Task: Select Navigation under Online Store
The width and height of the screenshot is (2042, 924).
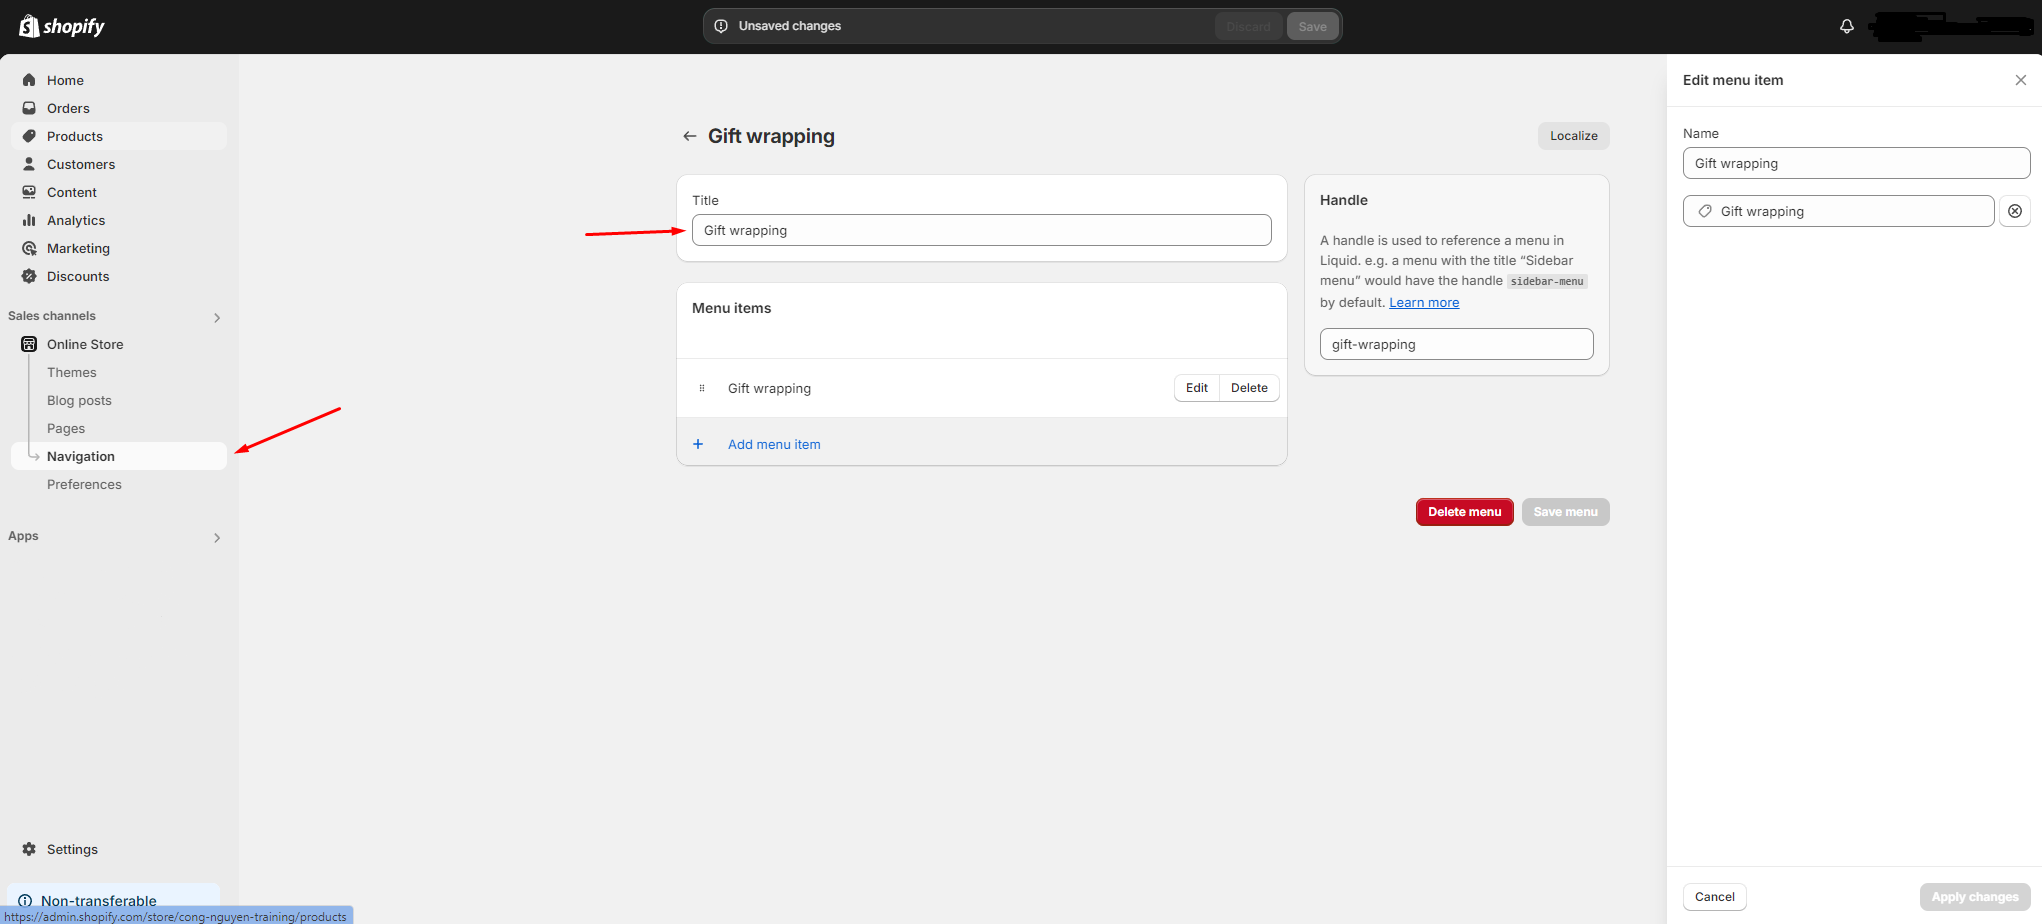Action: [118, 456]
